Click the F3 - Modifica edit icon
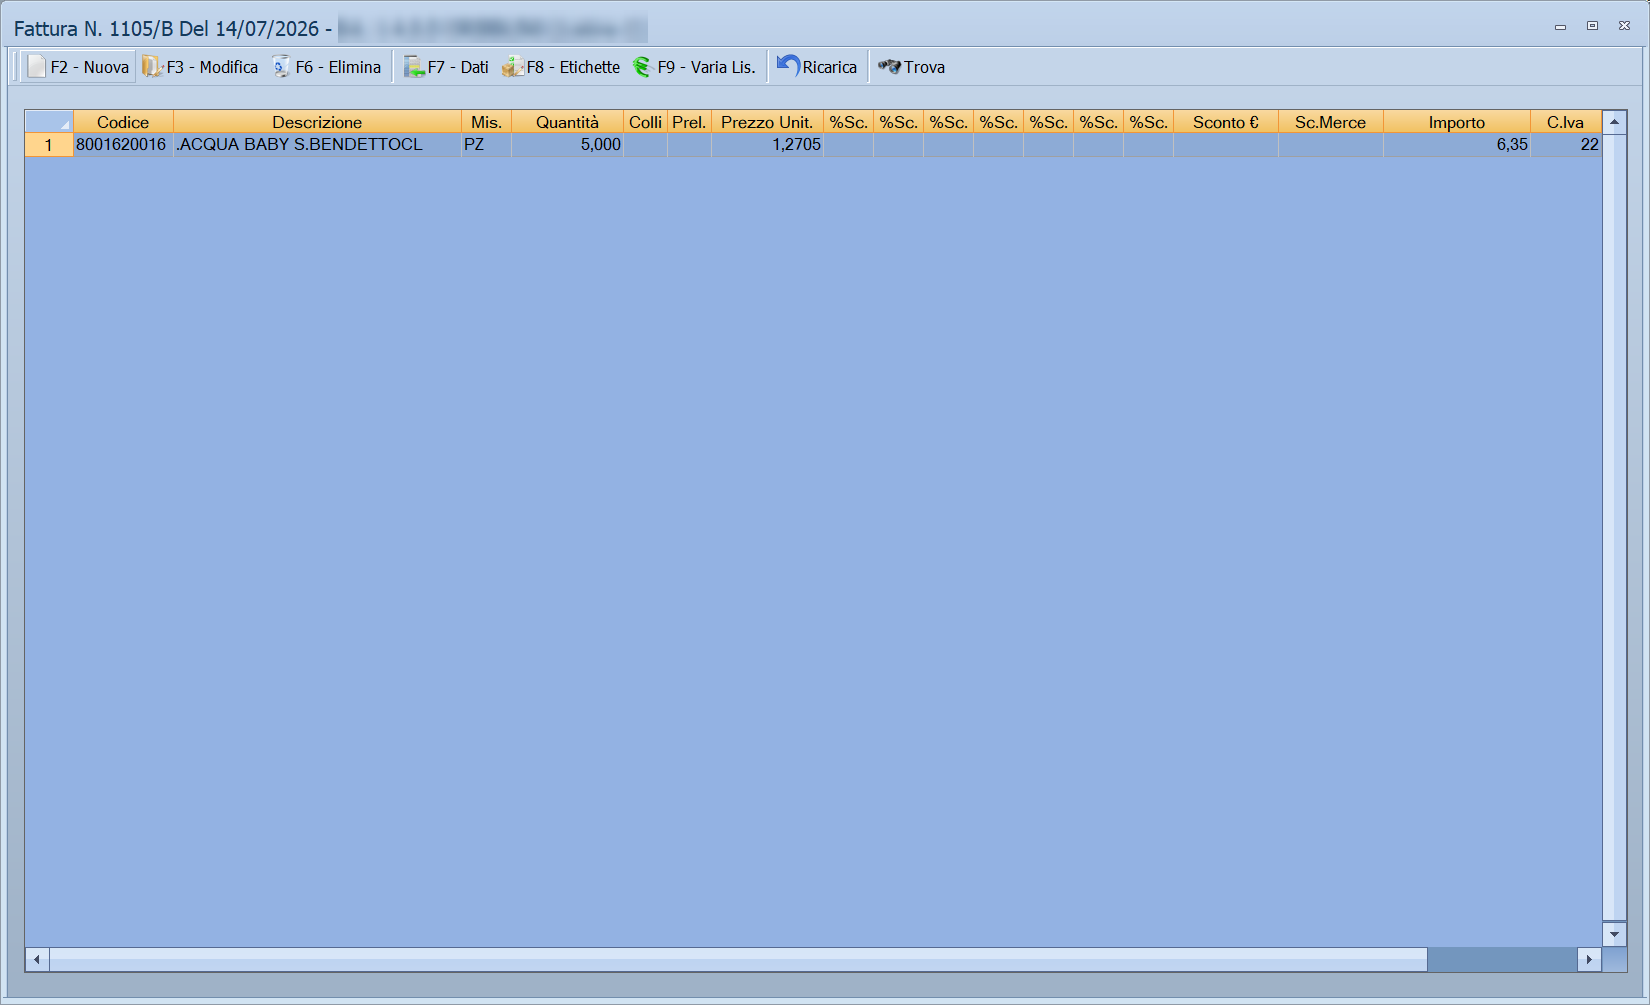 tap(152, 67)
